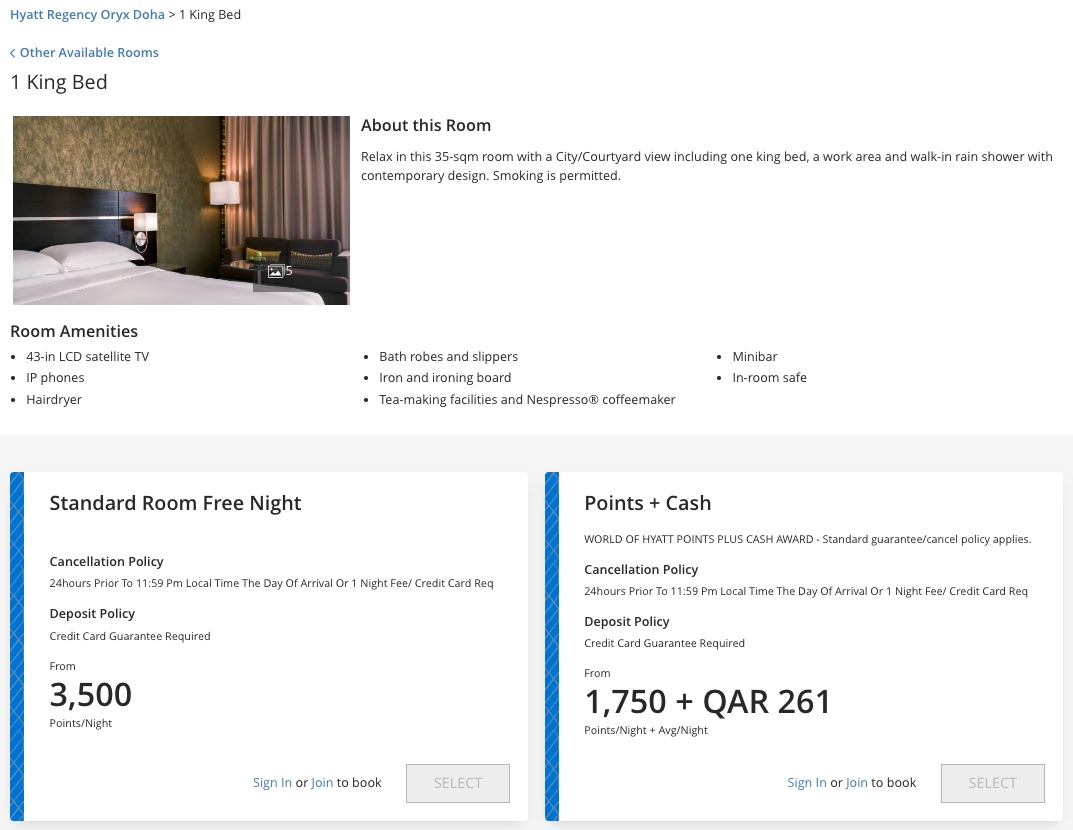
Task: Click the 1,750 + QAR 261 price
Action: (x=708, y=701)
